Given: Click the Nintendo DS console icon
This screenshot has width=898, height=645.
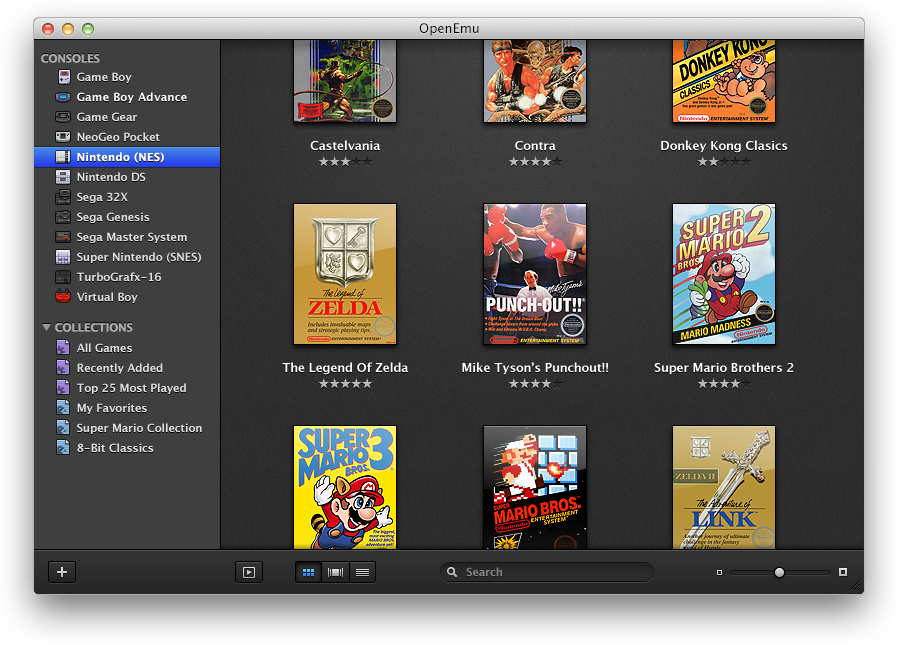Looking at the screenshot, I should tap(63, 177).
